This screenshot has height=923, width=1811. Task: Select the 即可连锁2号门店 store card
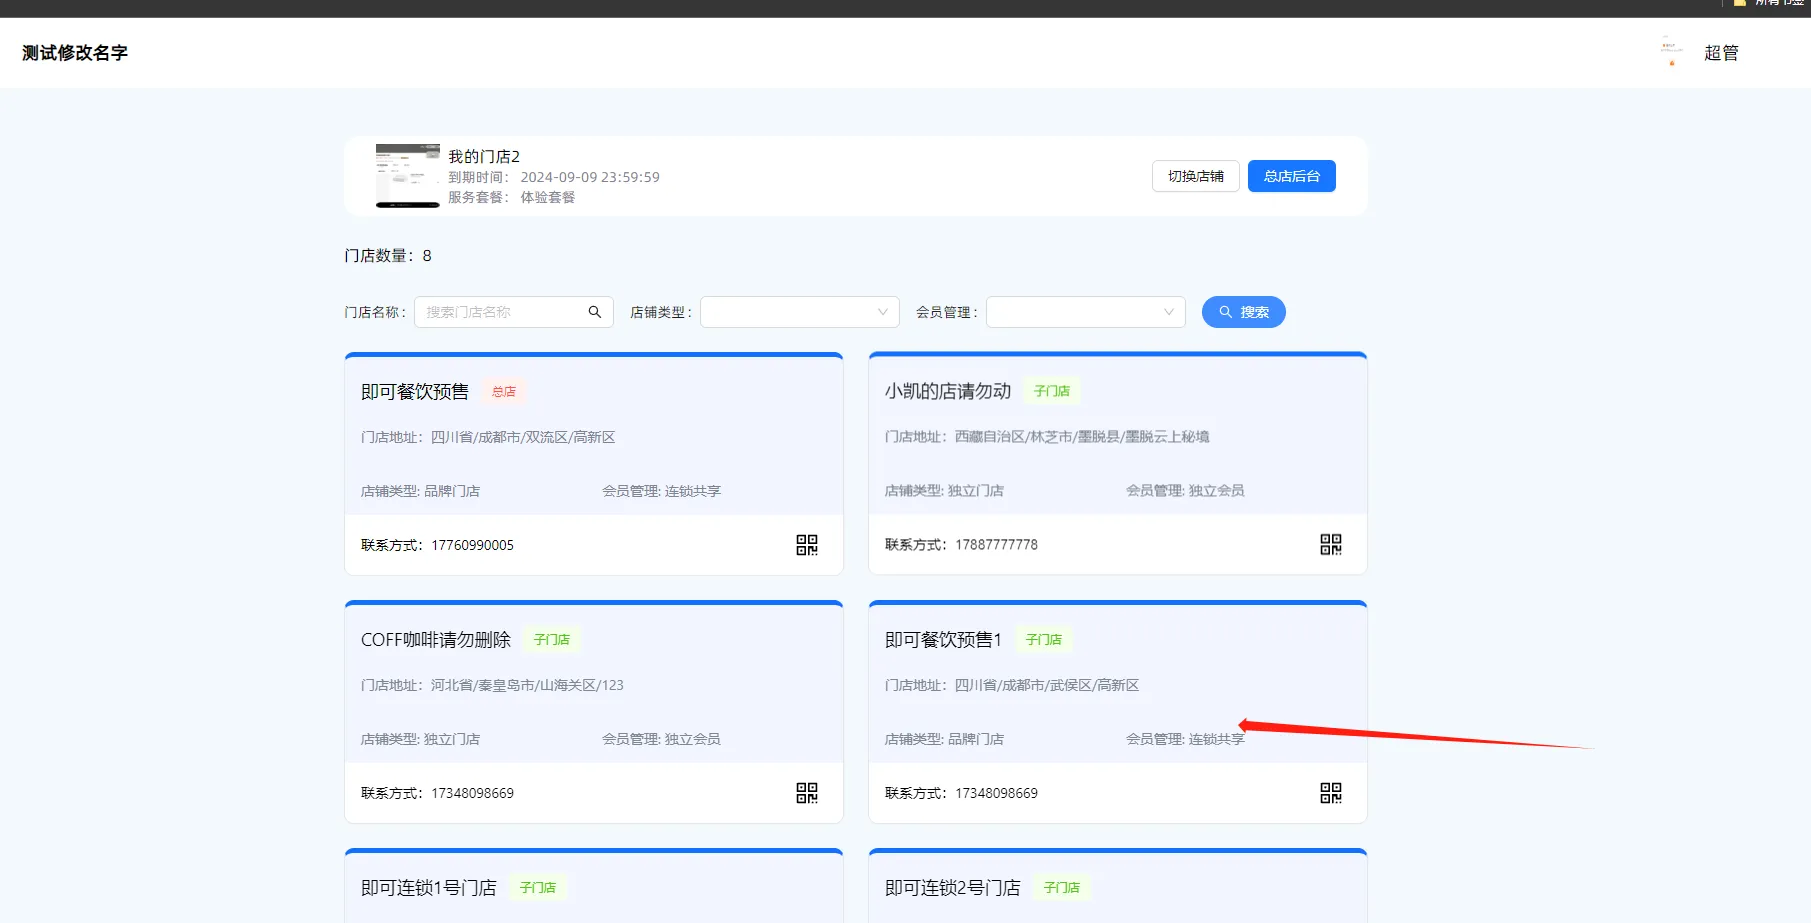click(x=1117, y=886)
